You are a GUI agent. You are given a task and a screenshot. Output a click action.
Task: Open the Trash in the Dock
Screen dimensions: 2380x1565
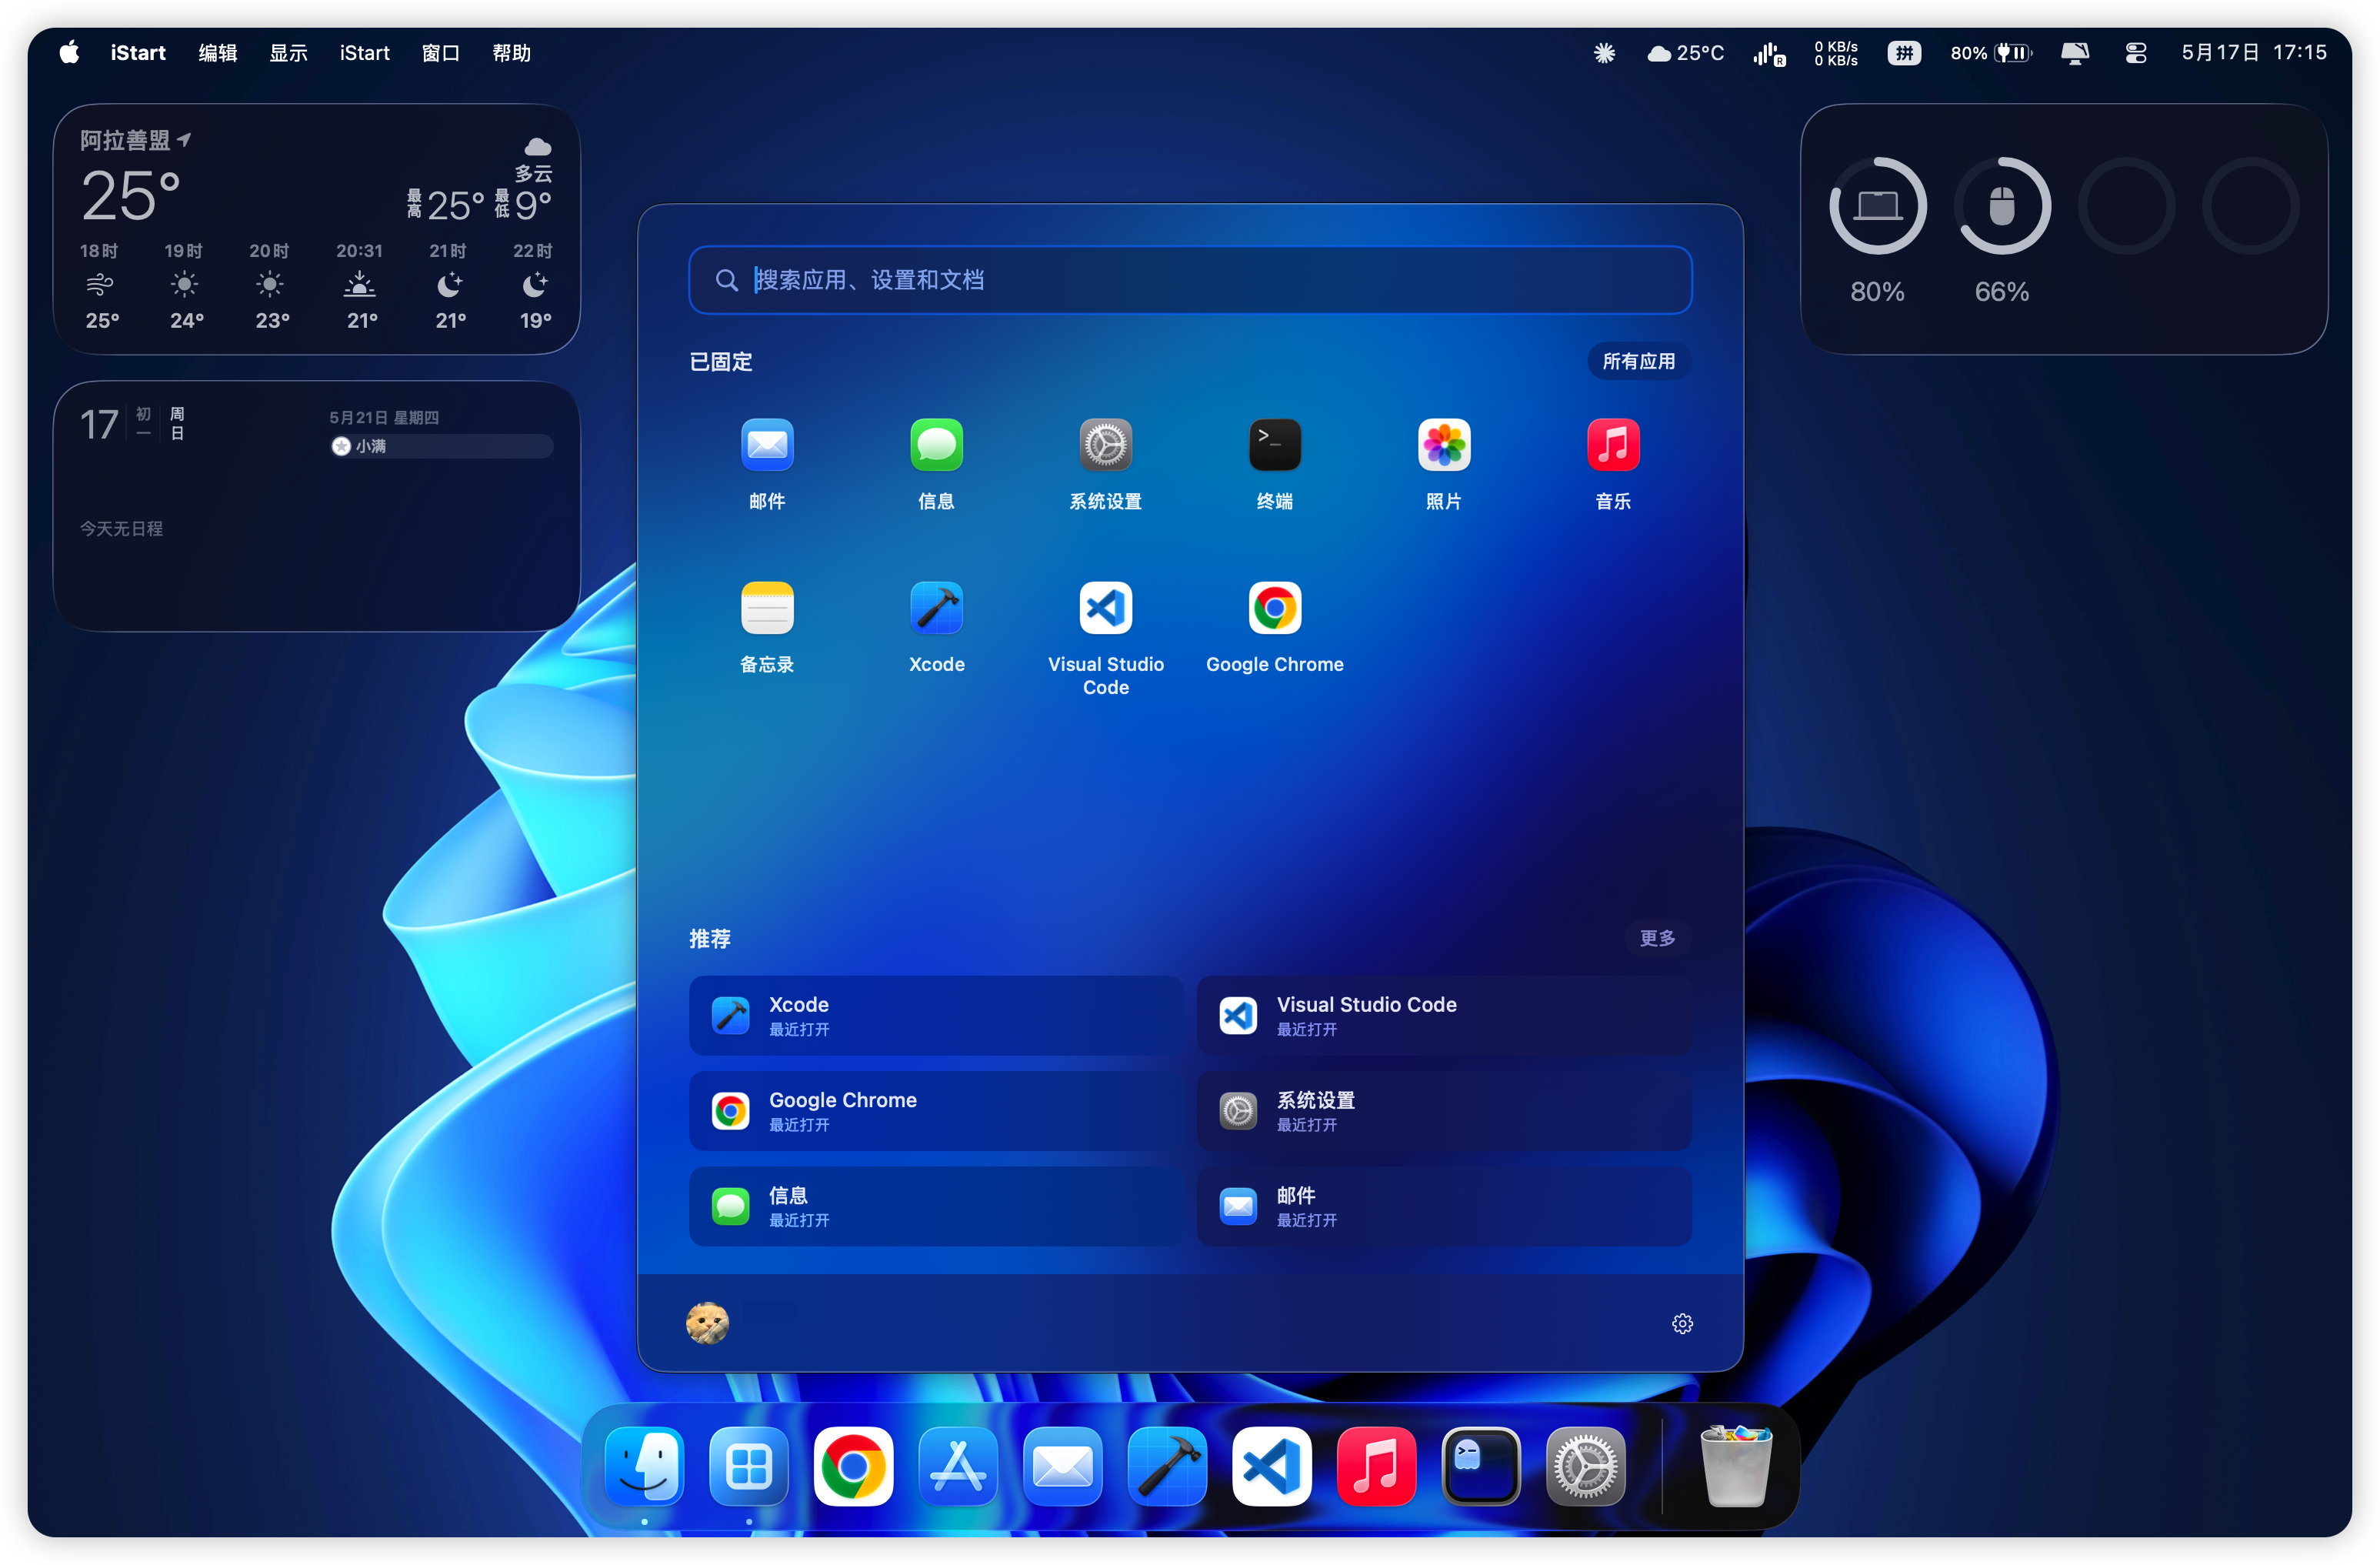1736,1467
